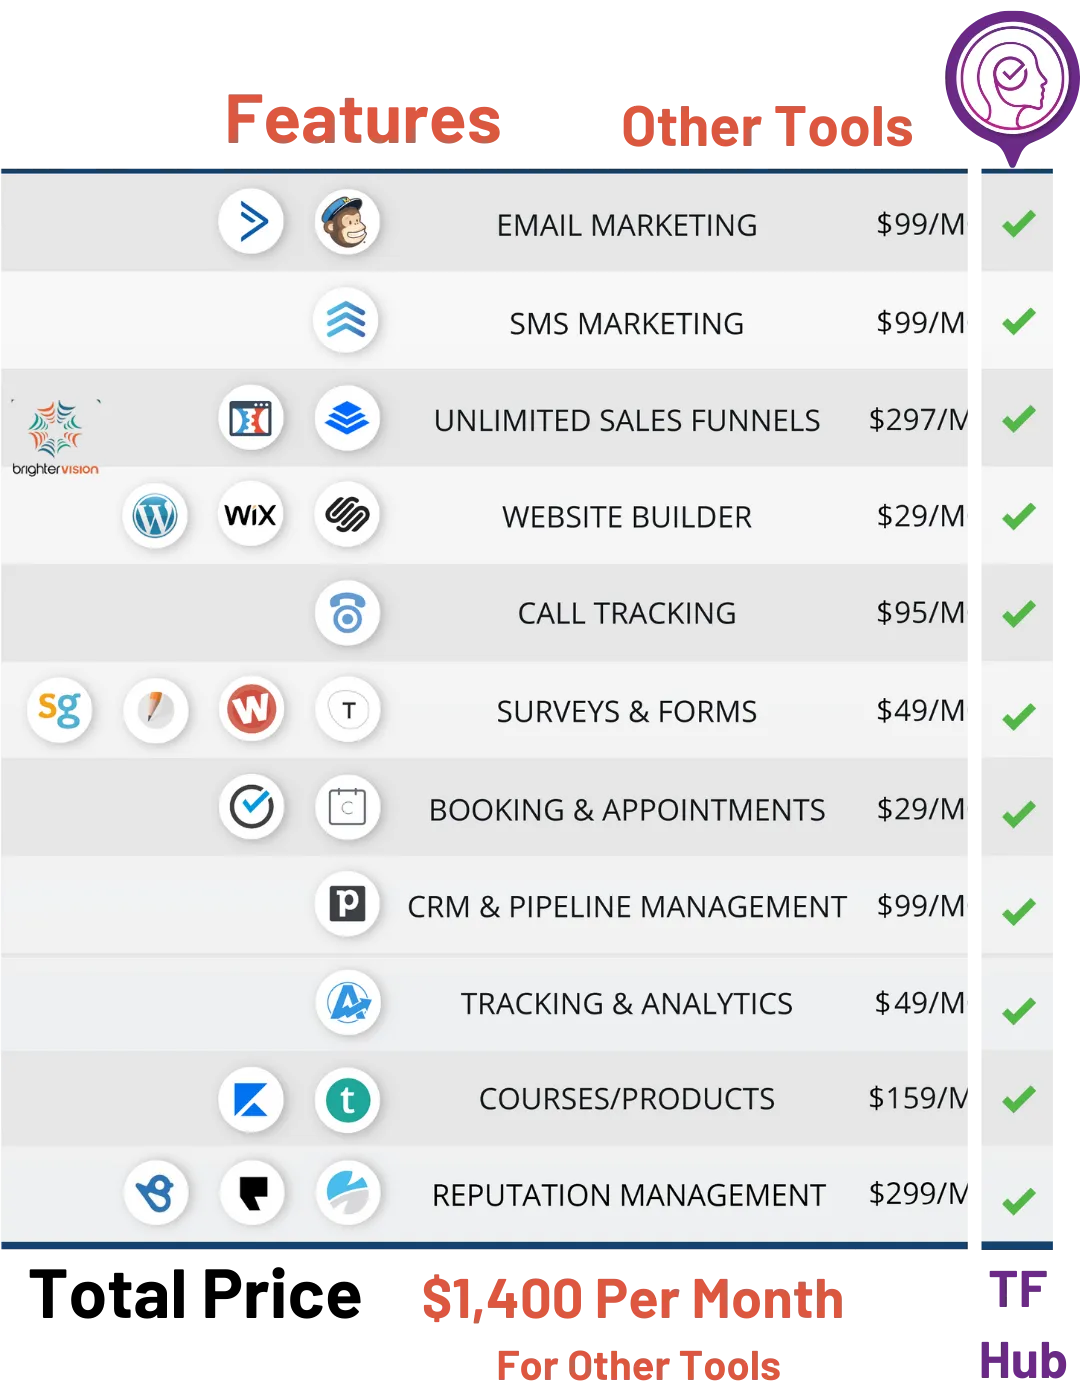The height and width of the screenshot is (1392, 1080).
Task: Click the green checkmark for Surveys & Forms
Action: [x=1019, y=717]
